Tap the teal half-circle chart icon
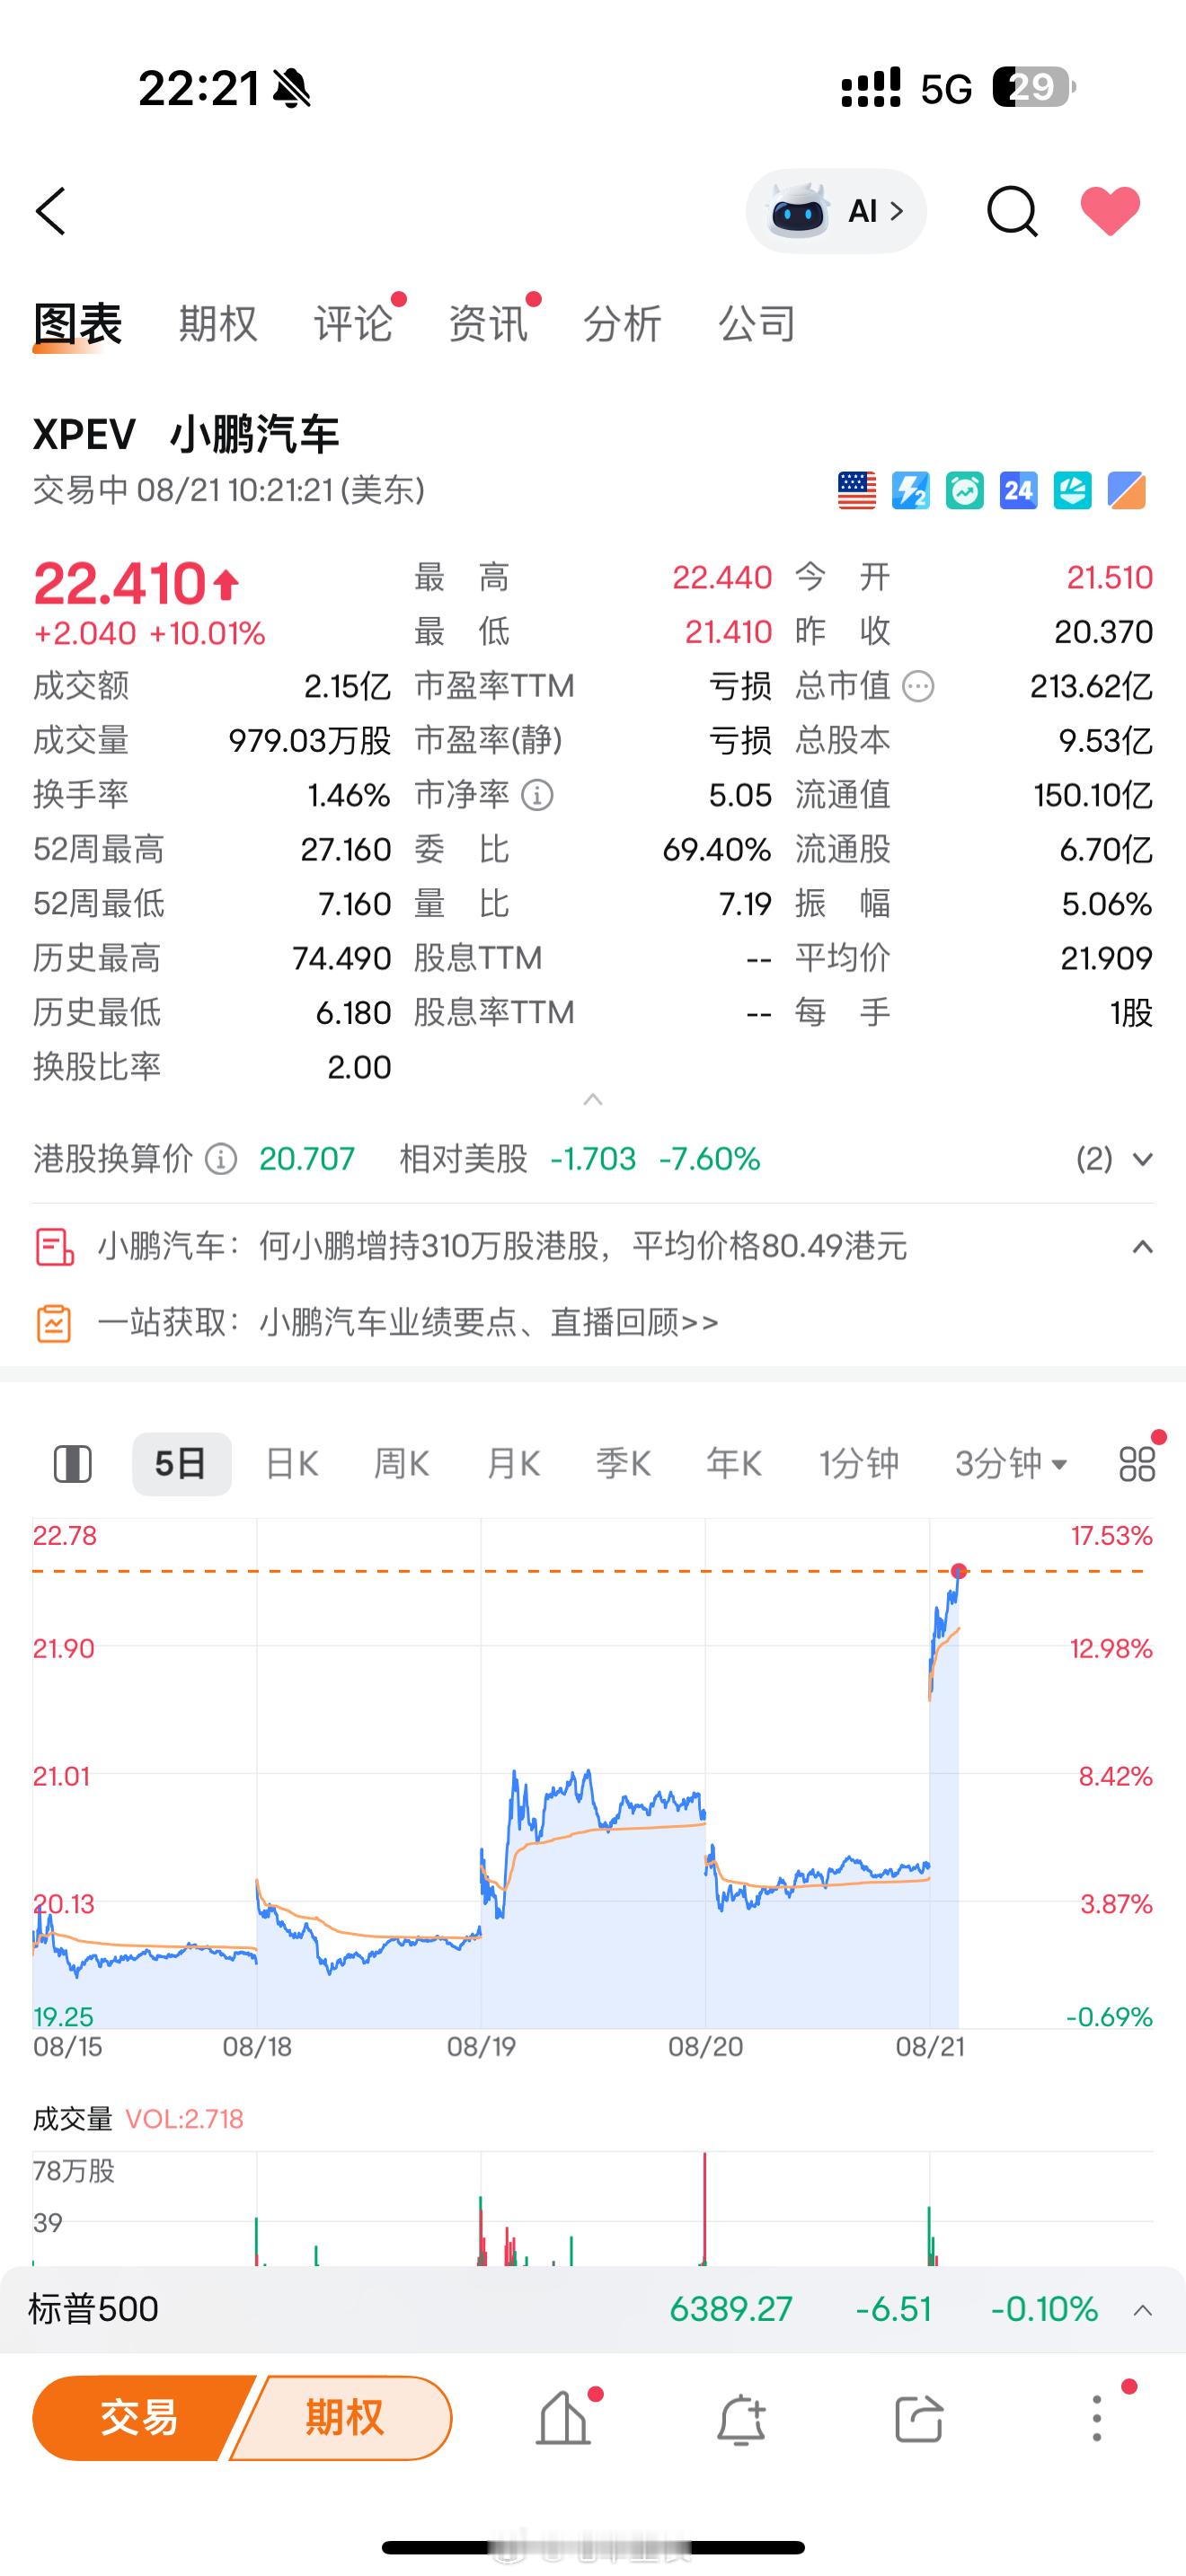This screenshot has width=1186, height=2576. [1073, 490]
